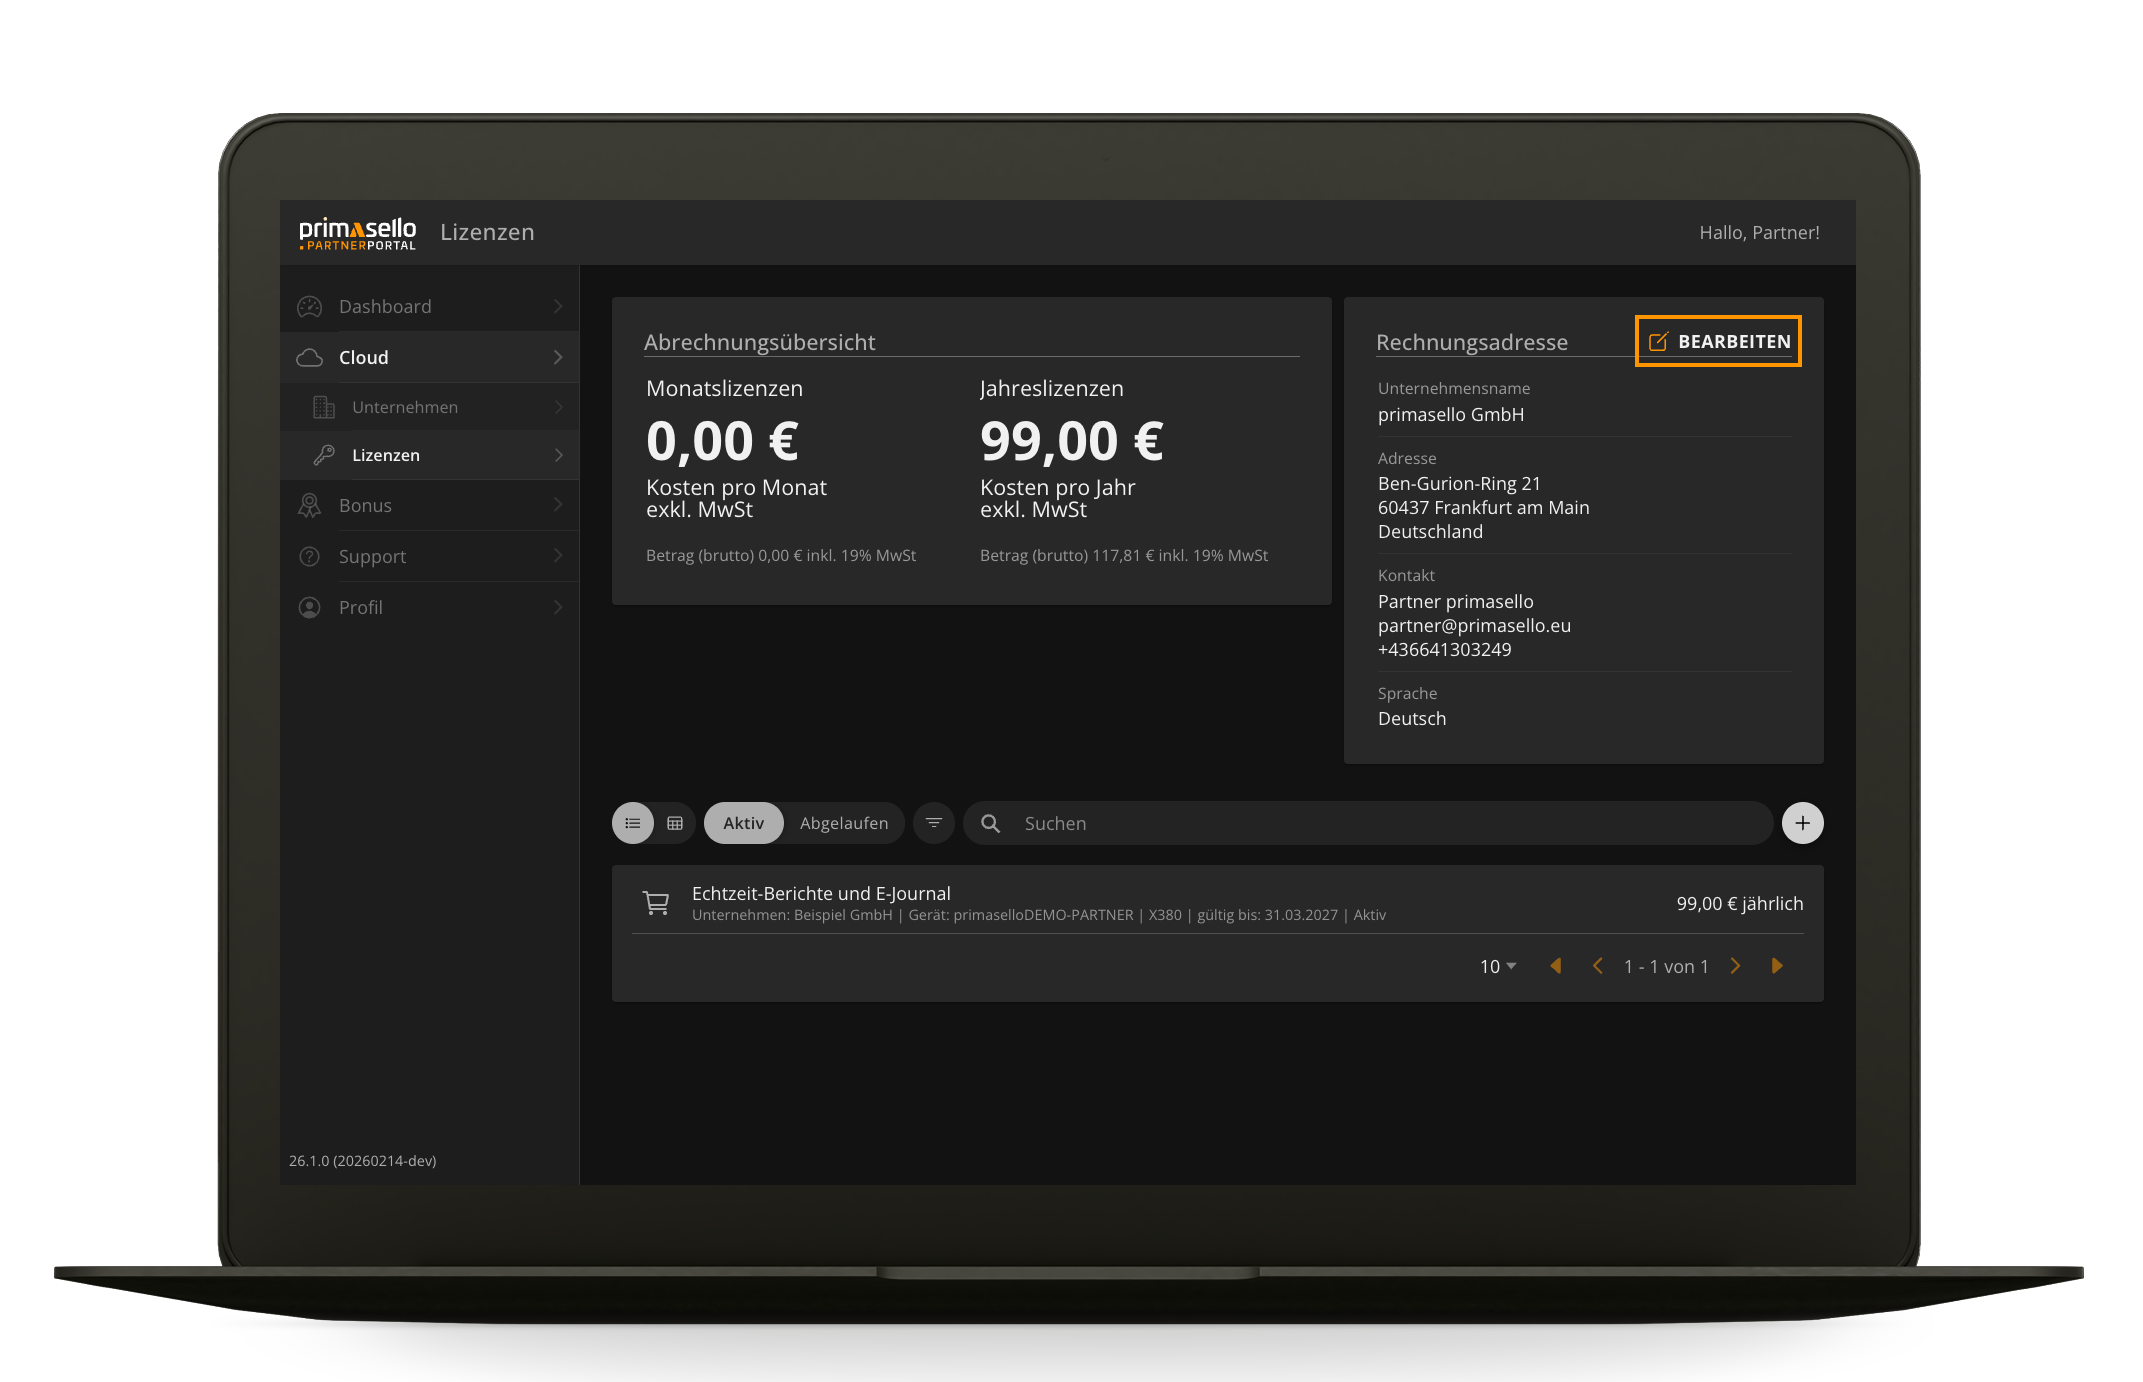Screen dimensions: 2143x1382
Task: Click the shopping cart icon beside Echtzeit-Berichte
Action: (x=657, y=902)
